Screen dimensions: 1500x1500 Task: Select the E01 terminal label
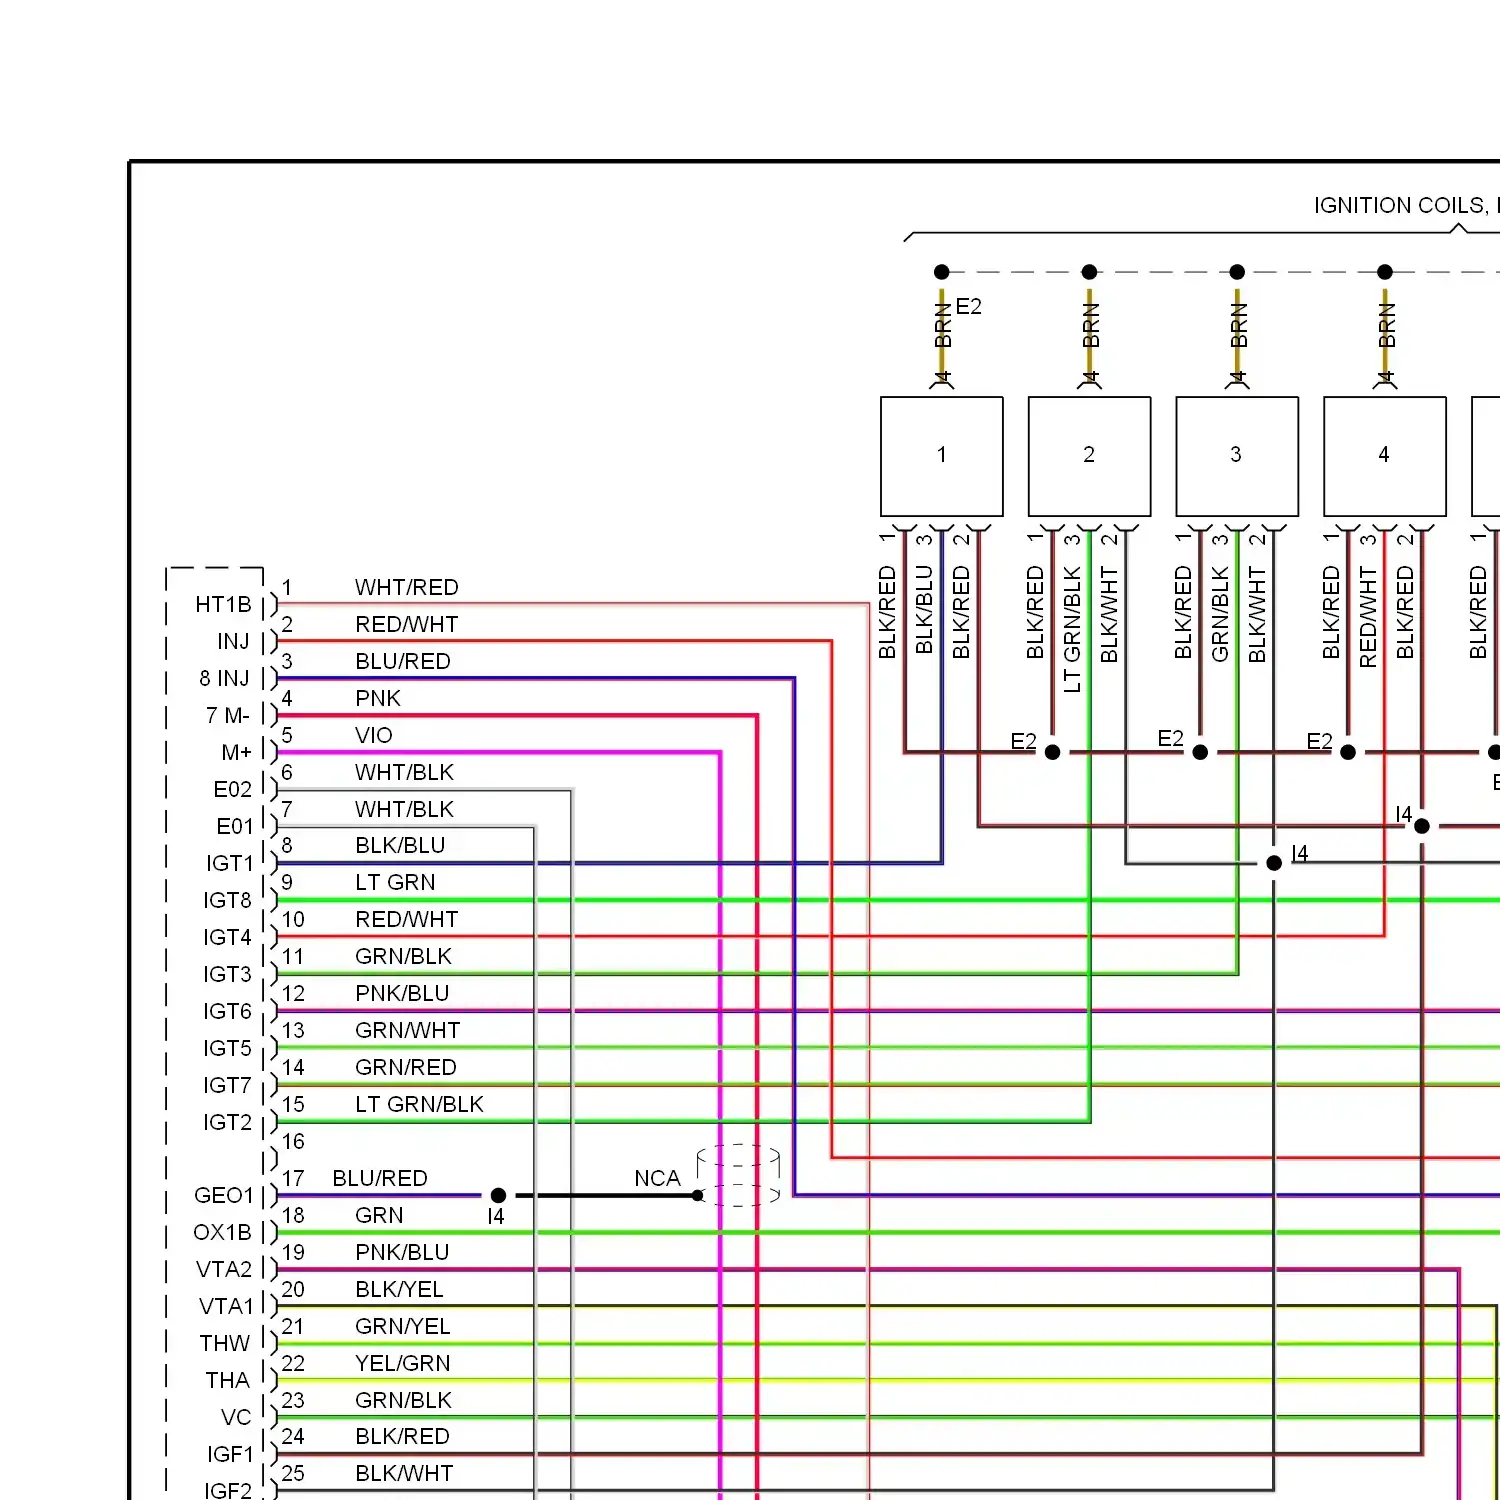(x=235, y=827)
